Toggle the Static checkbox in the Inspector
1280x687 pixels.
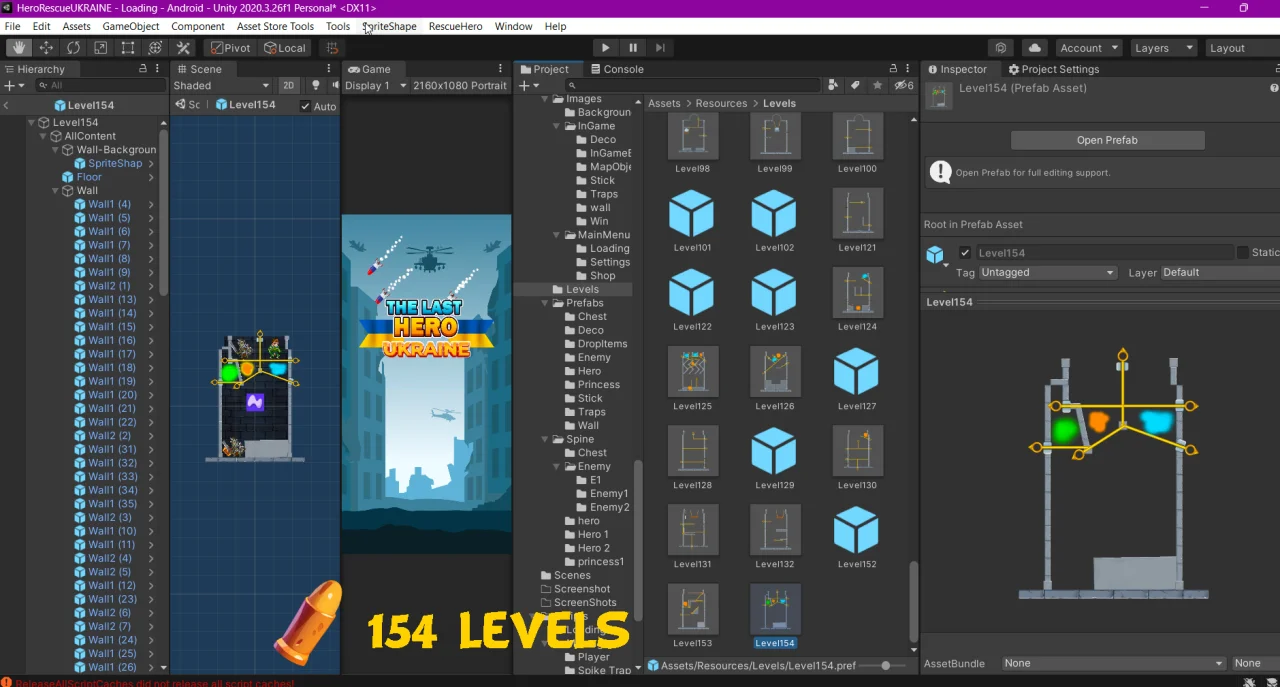[1243, 253]
